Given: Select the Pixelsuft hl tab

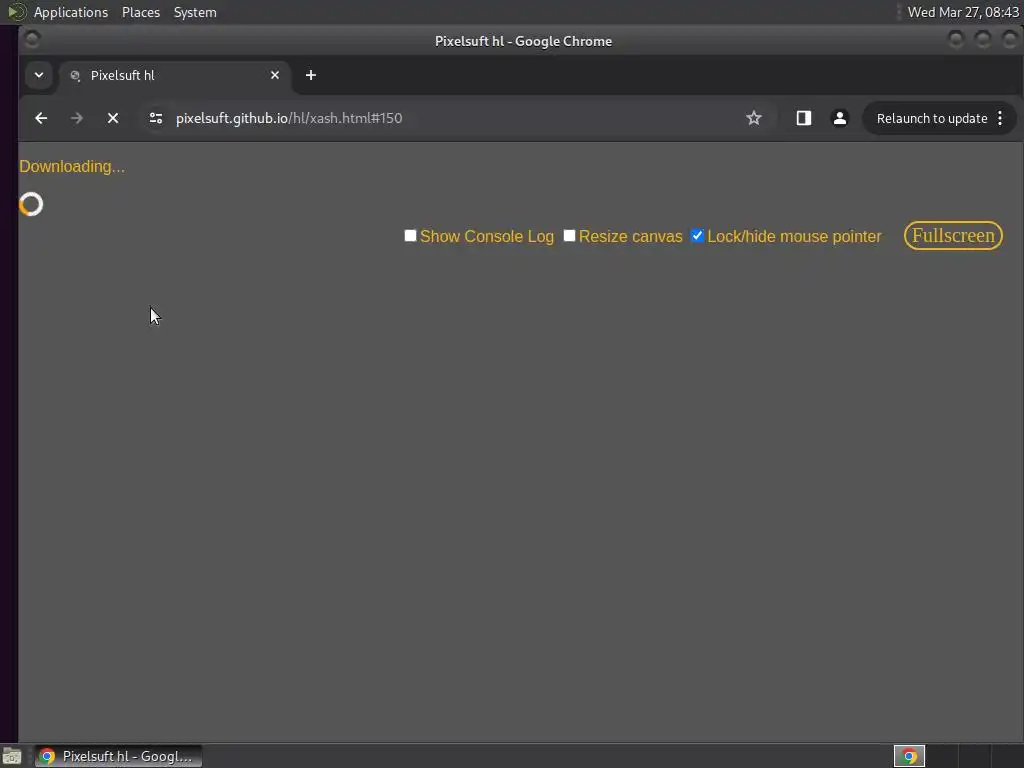Looking at the screenshot, I should pyautogui.click(x=173, y=75).
